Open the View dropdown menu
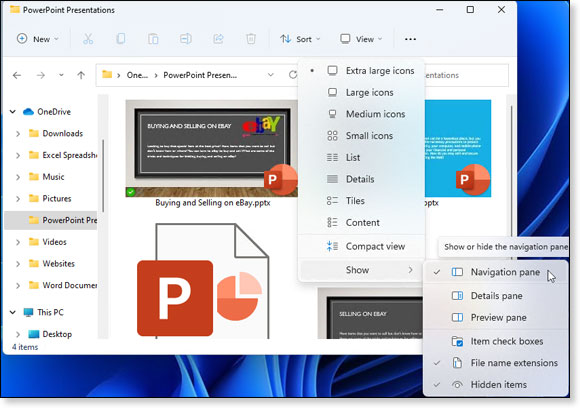Screen dimensions: 580x408 (x=361, y=39)
